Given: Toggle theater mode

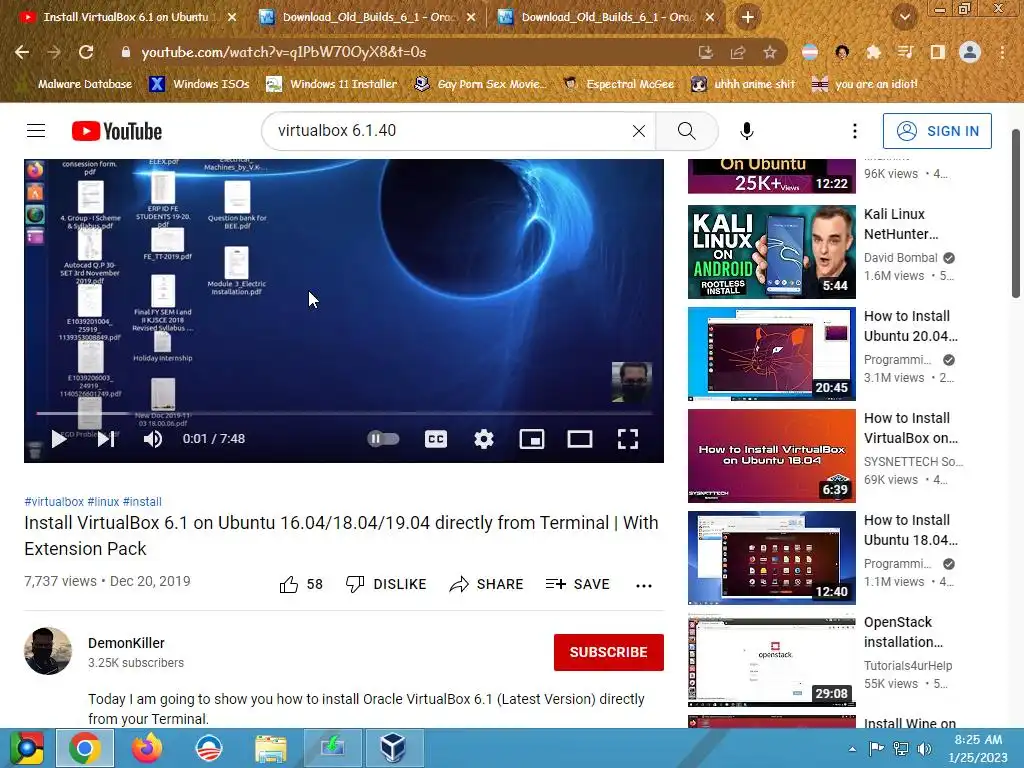Looking at the screenshot, I should pos(580,439).
